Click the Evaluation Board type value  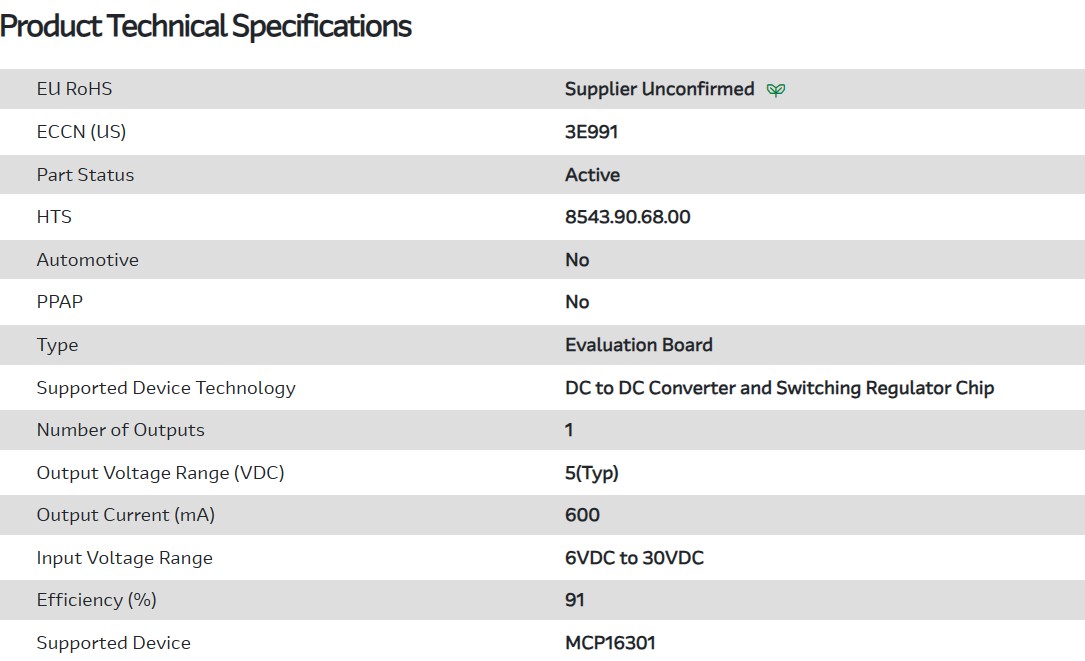(x=638, y=345)
